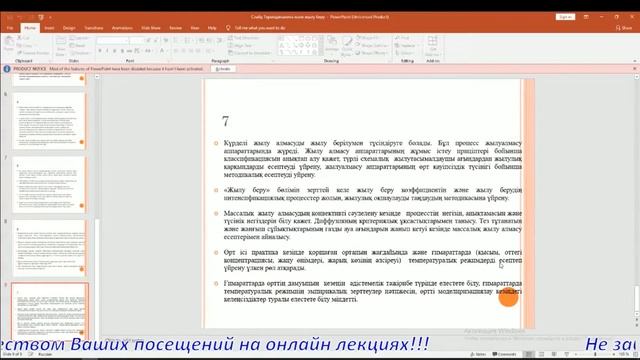Toggle italic formatting

(107, 51)
